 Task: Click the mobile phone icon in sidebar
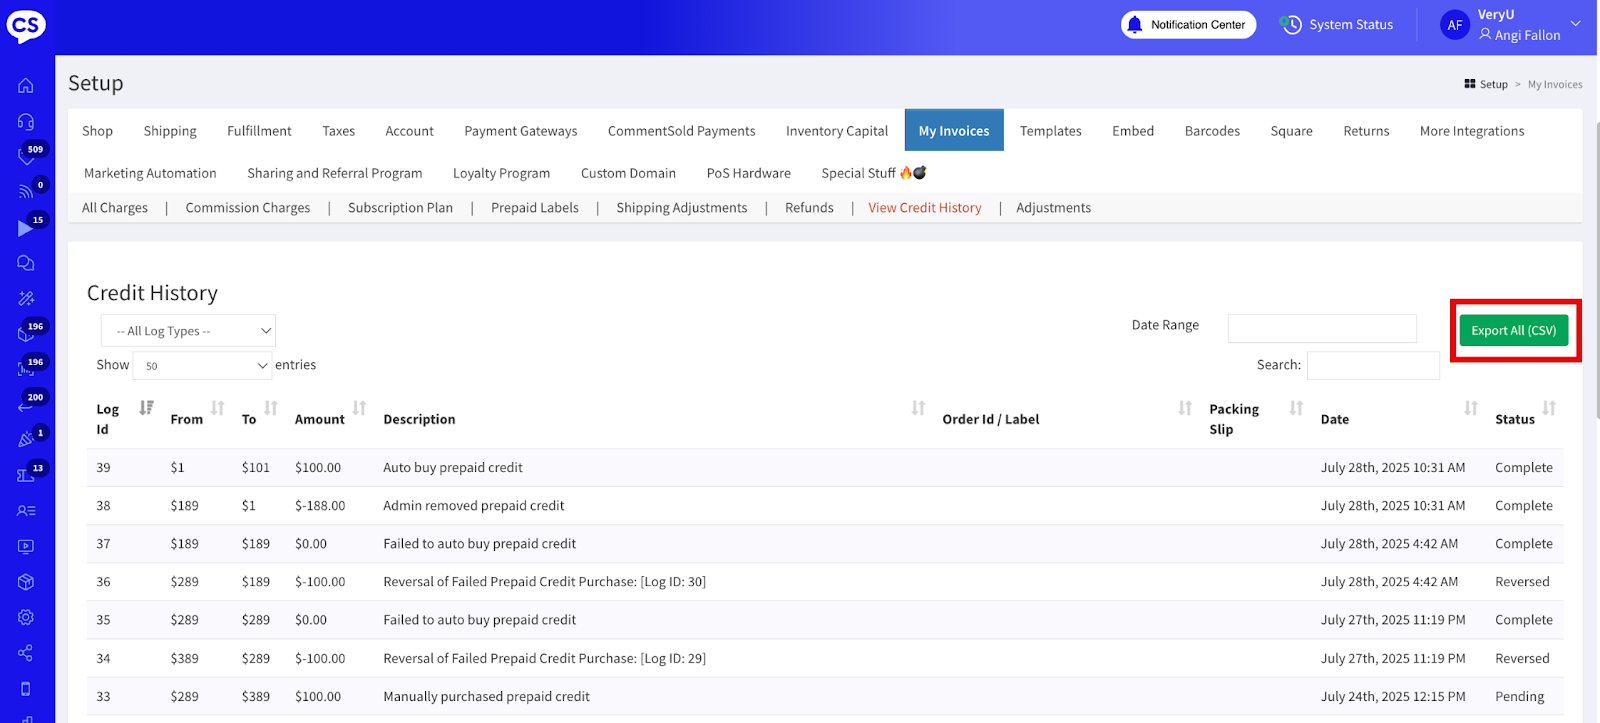pyautogui.click(x=26, y=689)
